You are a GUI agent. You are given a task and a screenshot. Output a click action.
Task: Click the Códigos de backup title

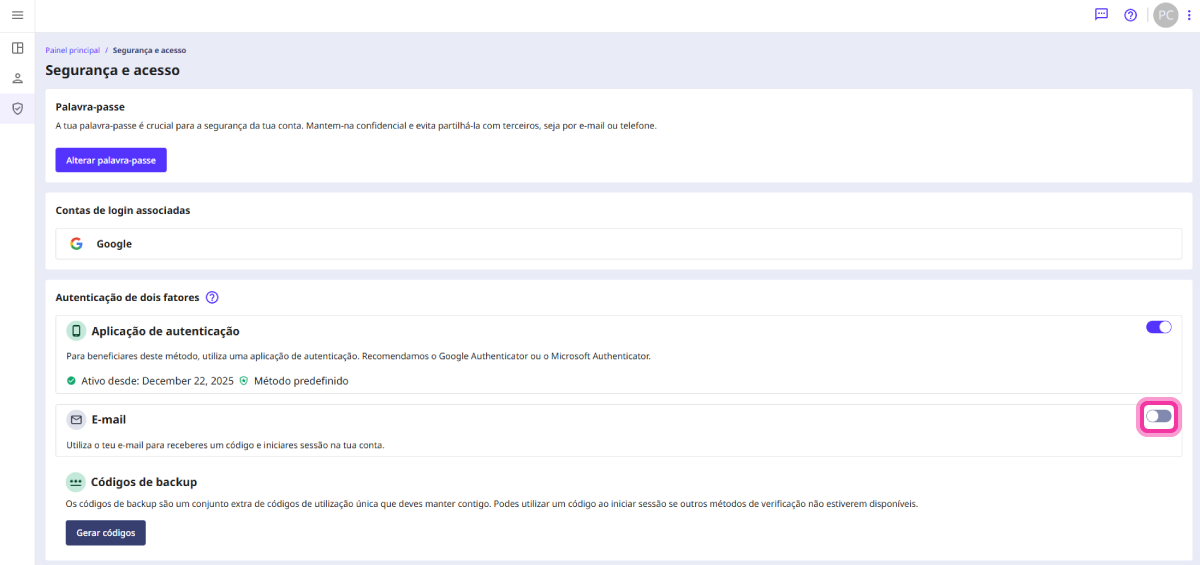[144, 481]
